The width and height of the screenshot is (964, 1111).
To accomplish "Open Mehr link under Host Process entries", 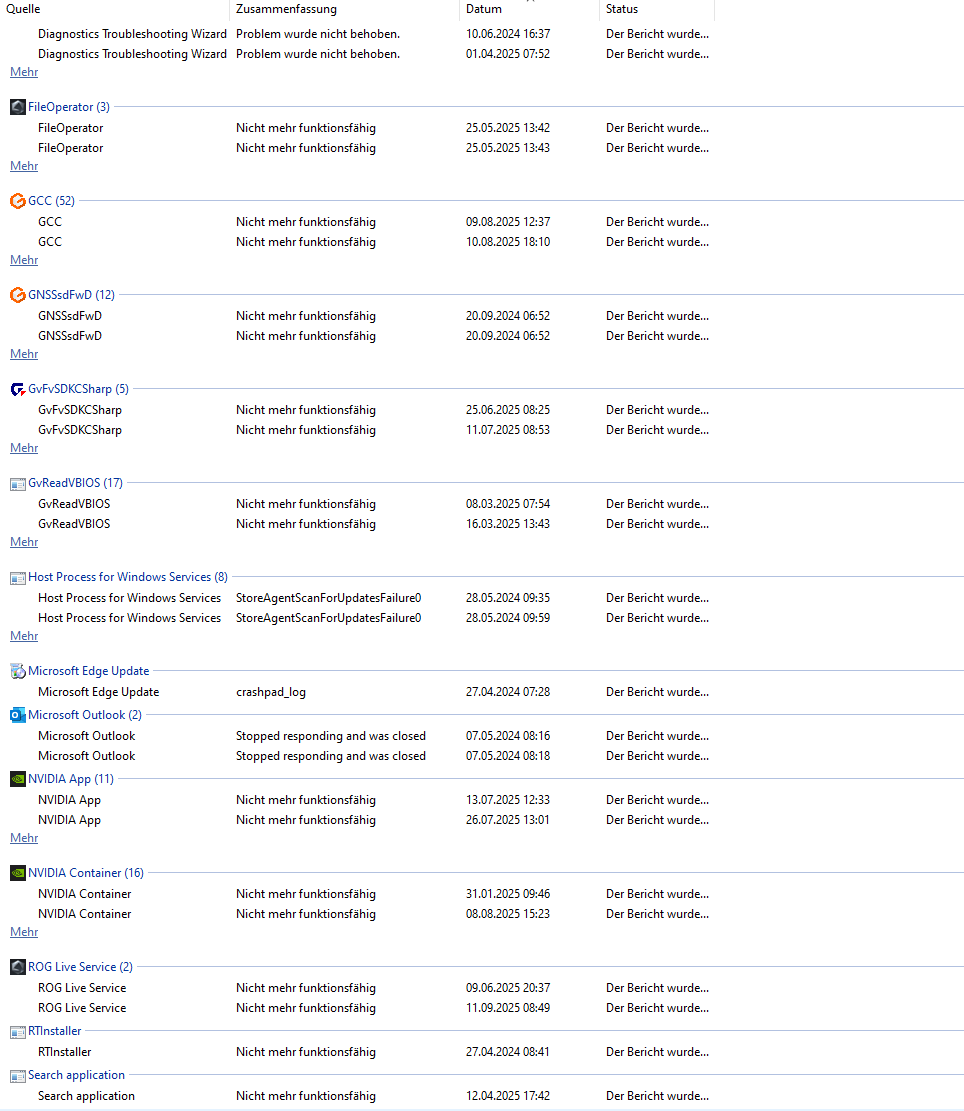I will pyautogui.click(x=24, y=636).
